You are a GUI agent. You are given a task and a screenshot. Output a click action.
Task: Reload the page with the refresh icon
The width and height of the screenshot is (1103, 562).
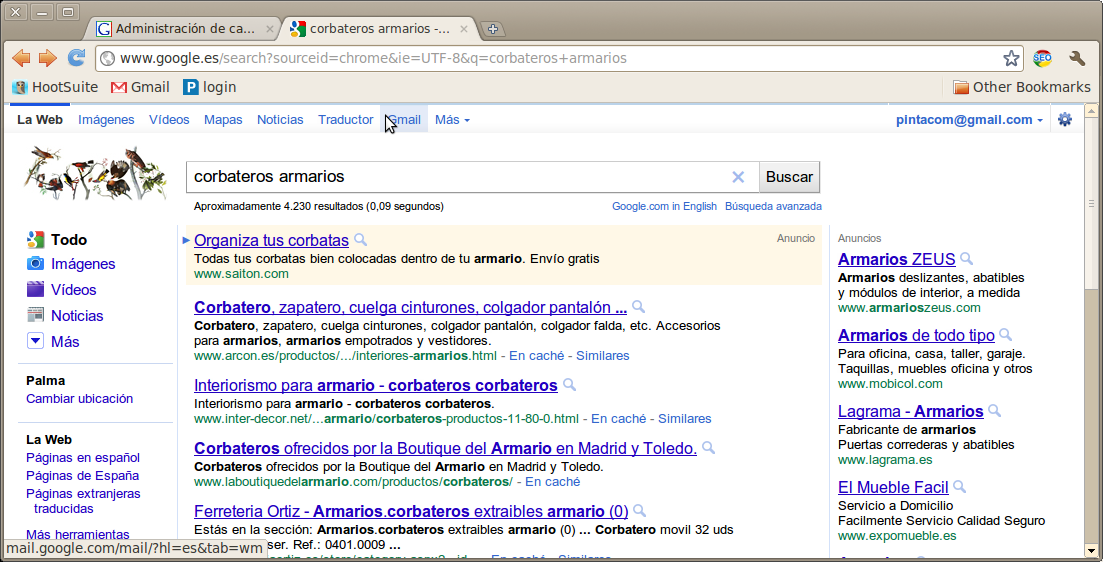[x=76, y=58]
